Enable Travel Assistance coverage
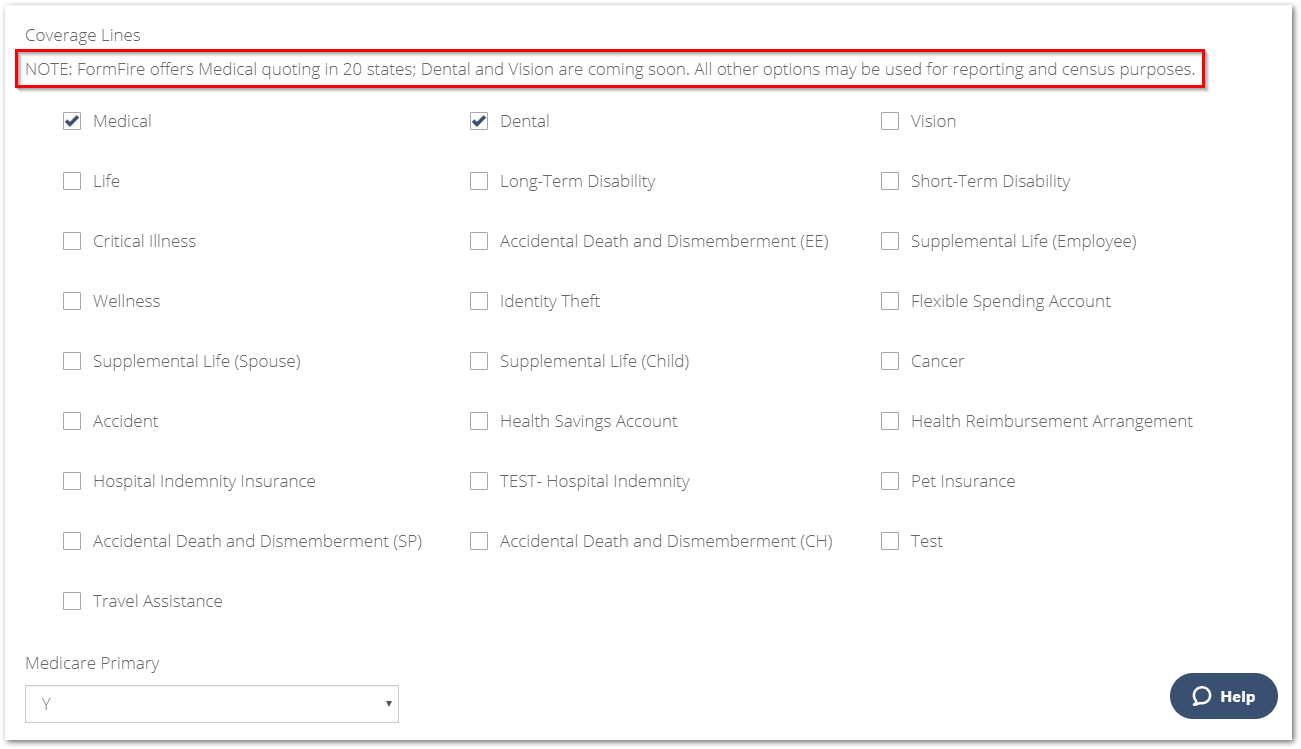Image resolution: width=1301 pixels, height=749 pixels. pos(72,601)
